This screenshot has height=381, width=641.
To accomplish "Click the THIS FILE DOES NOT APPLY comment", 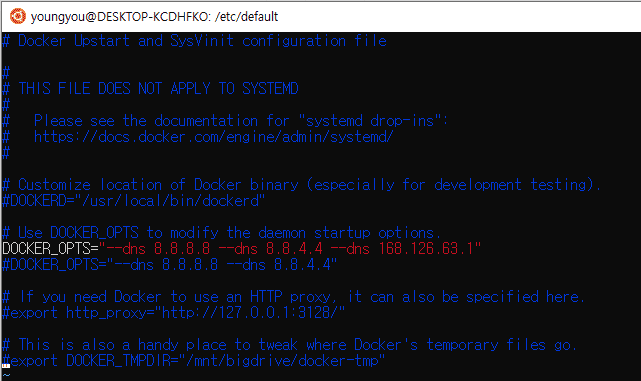I will 150,89.
